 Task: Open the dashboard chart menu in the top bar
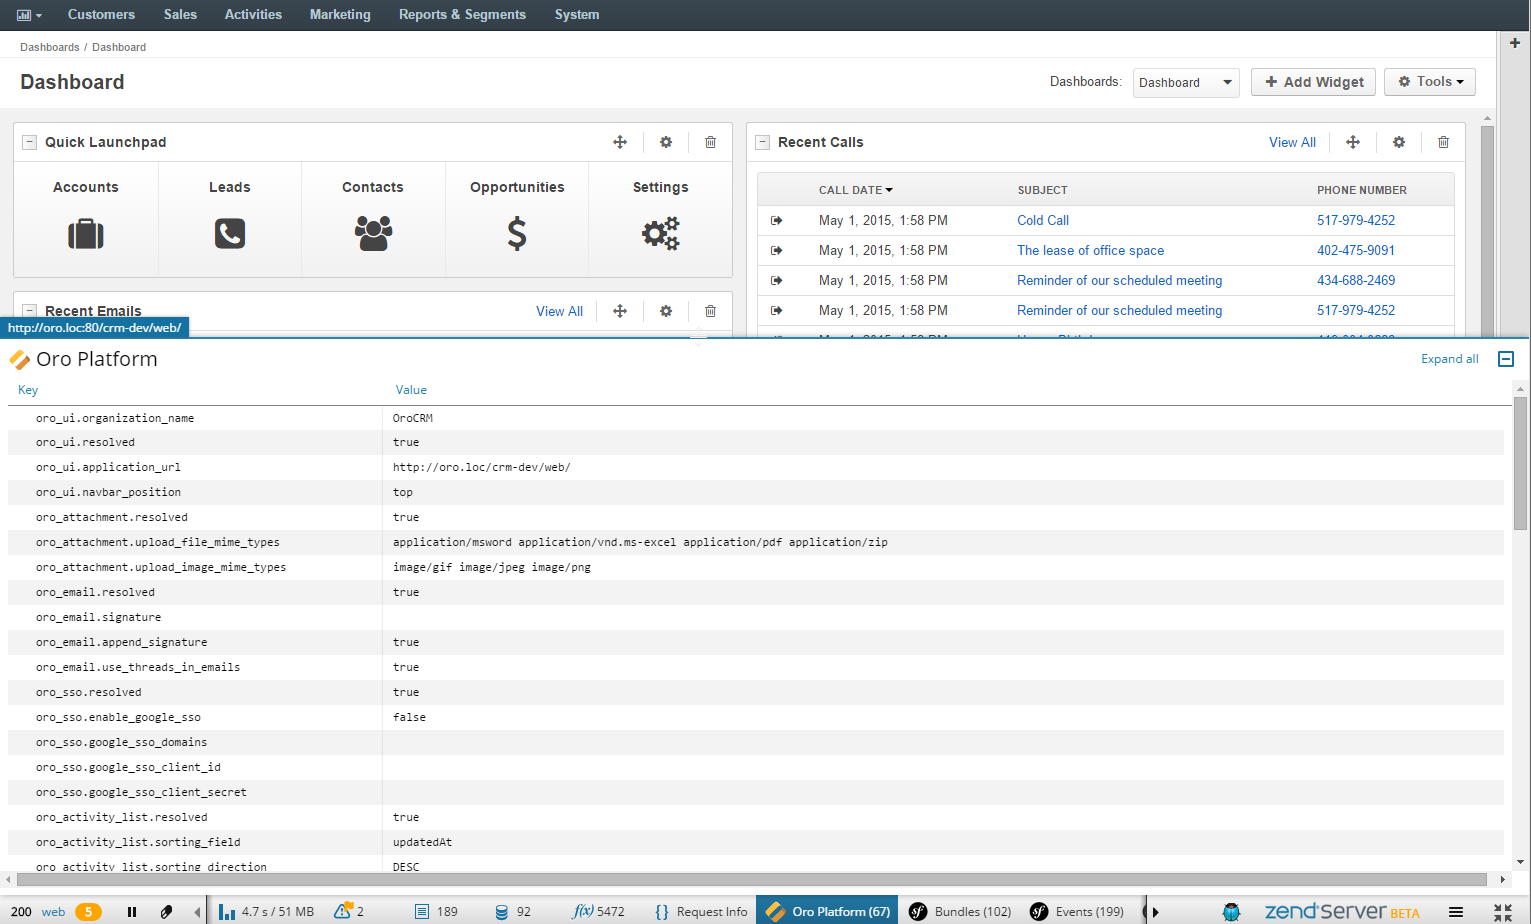point(29,15)
